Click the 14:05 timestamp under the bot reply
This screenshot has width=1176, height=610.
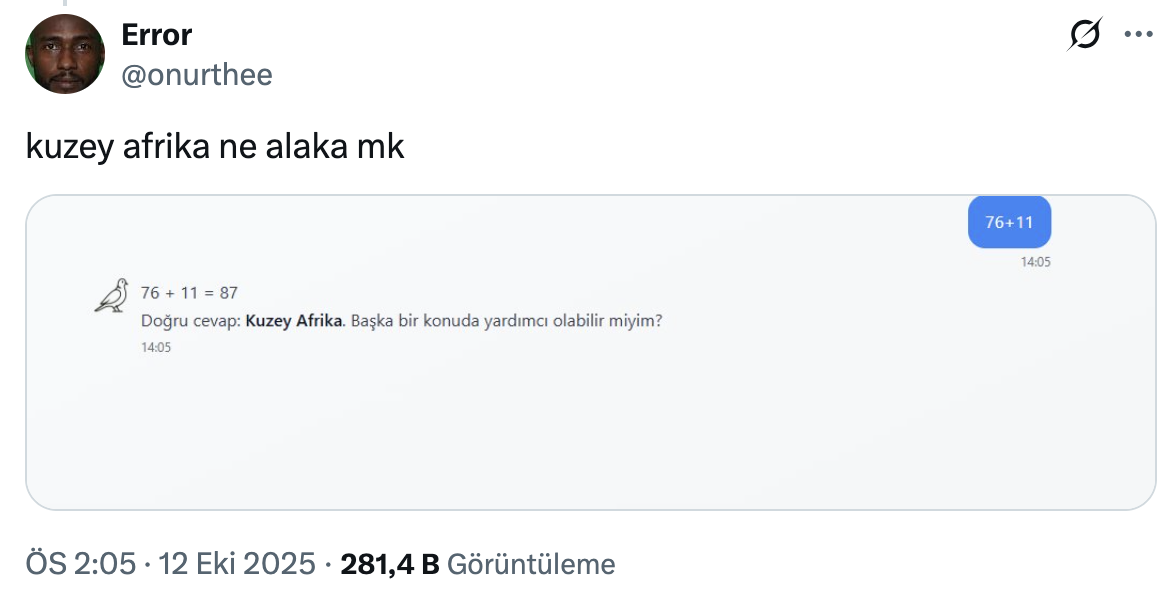156,347
